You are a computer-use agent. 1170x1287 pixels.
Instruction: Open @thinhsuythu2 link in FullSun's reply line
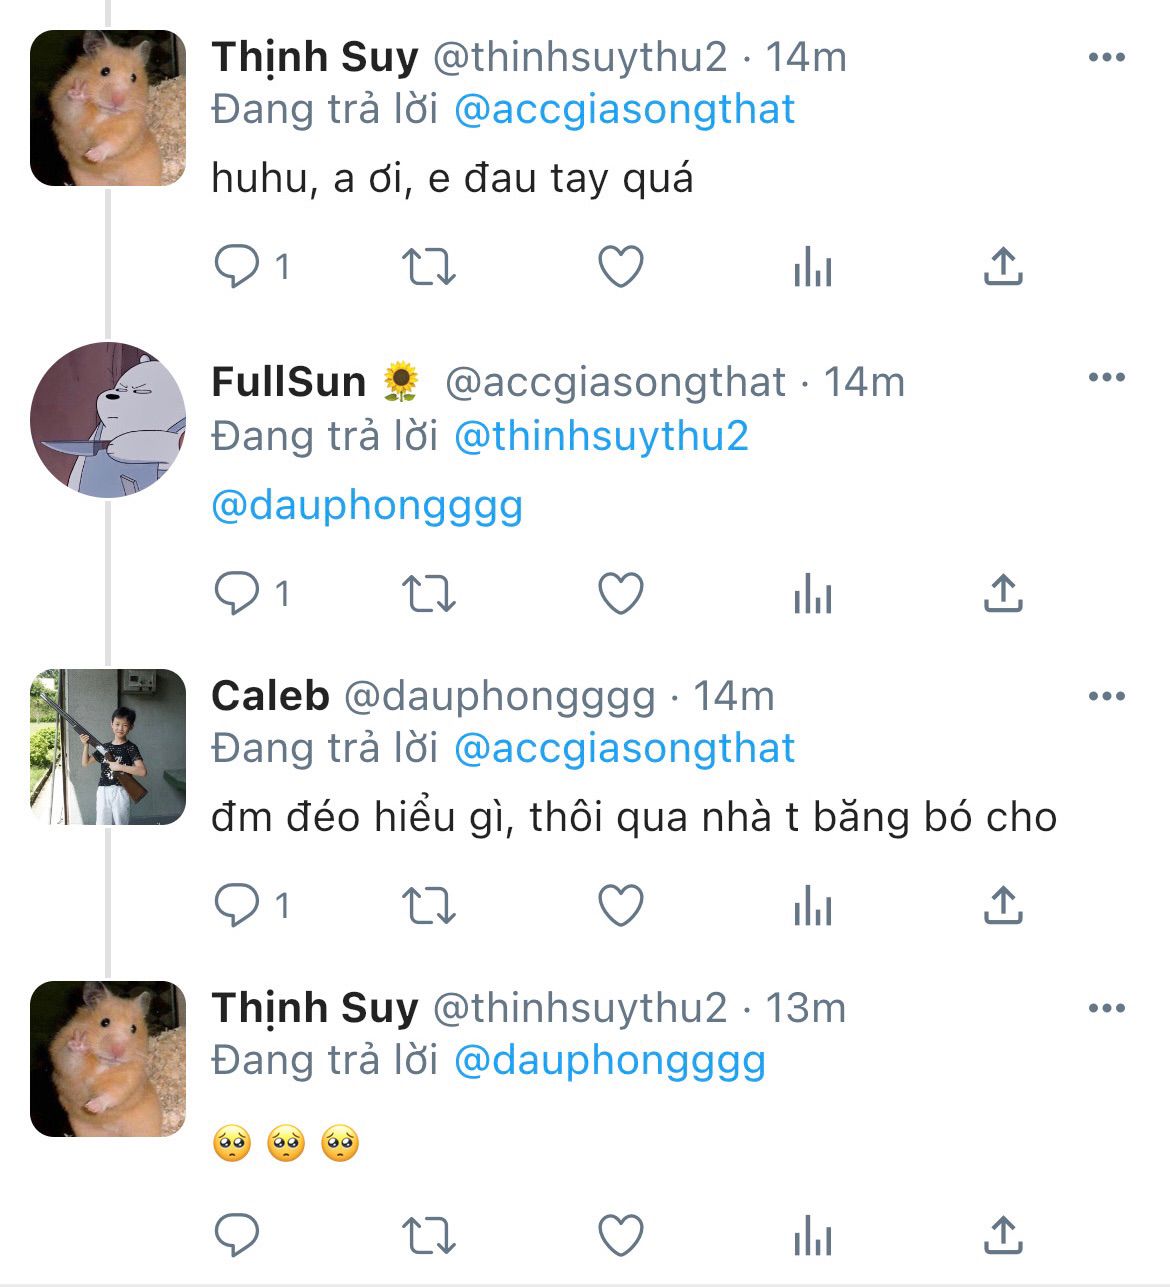pos(601,436)
